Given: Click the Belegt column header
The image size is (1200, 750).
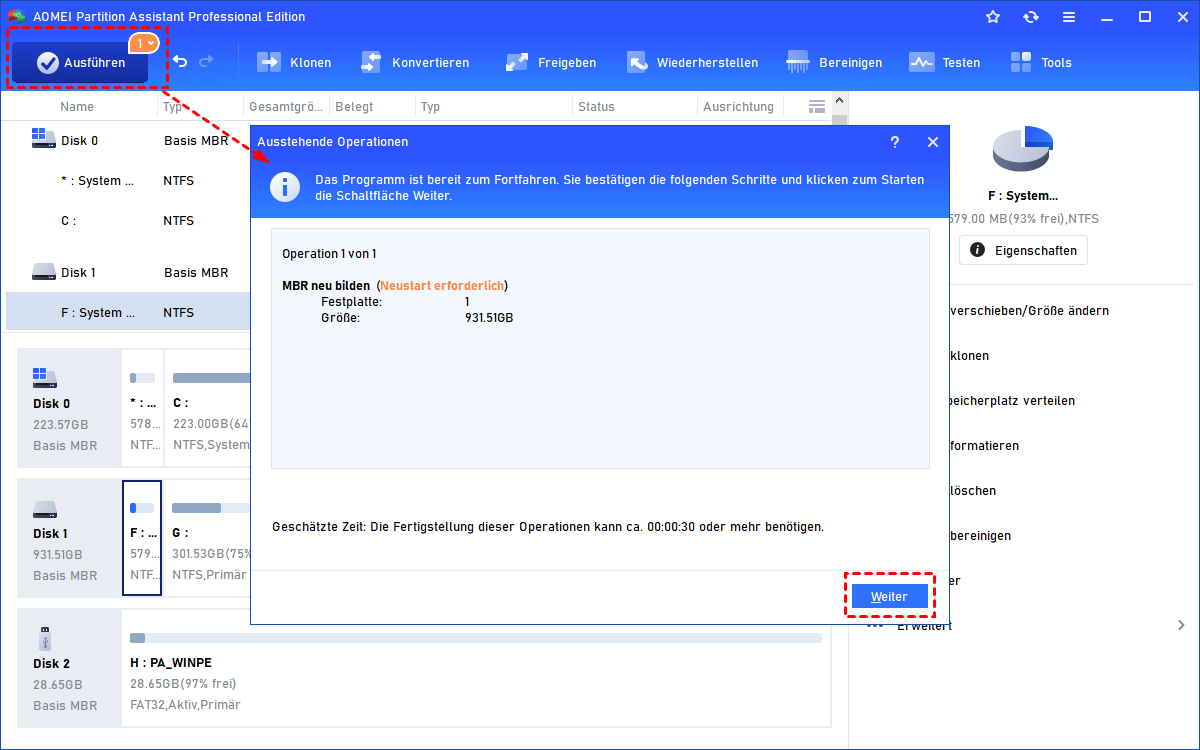Looking at the screenshot, I should pyautogui.click(x=355, y=106).
